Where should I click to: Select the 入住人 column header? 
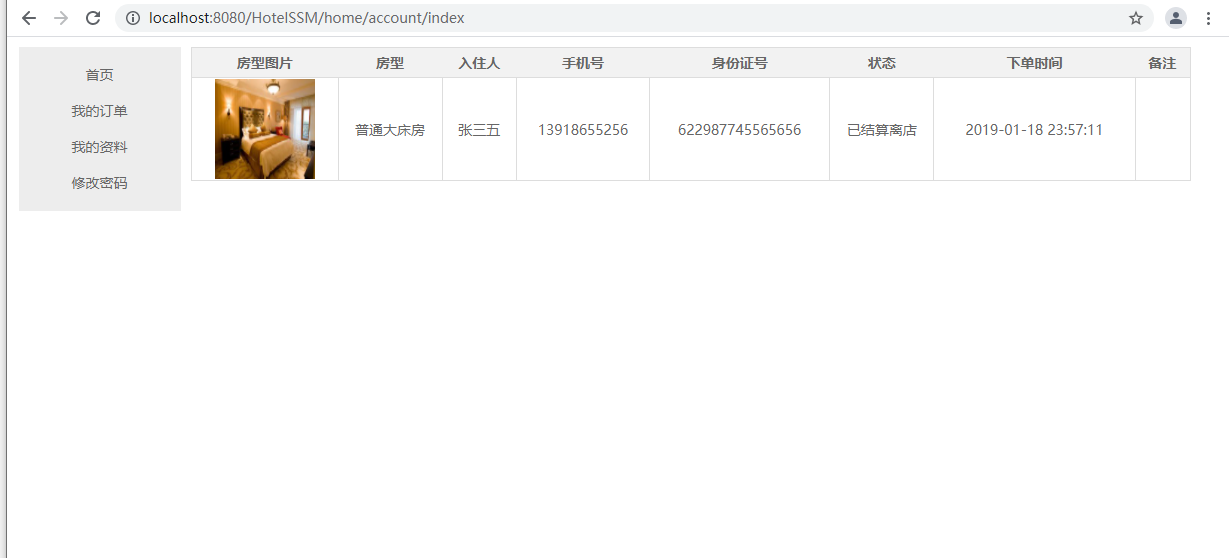coord(479,63)
